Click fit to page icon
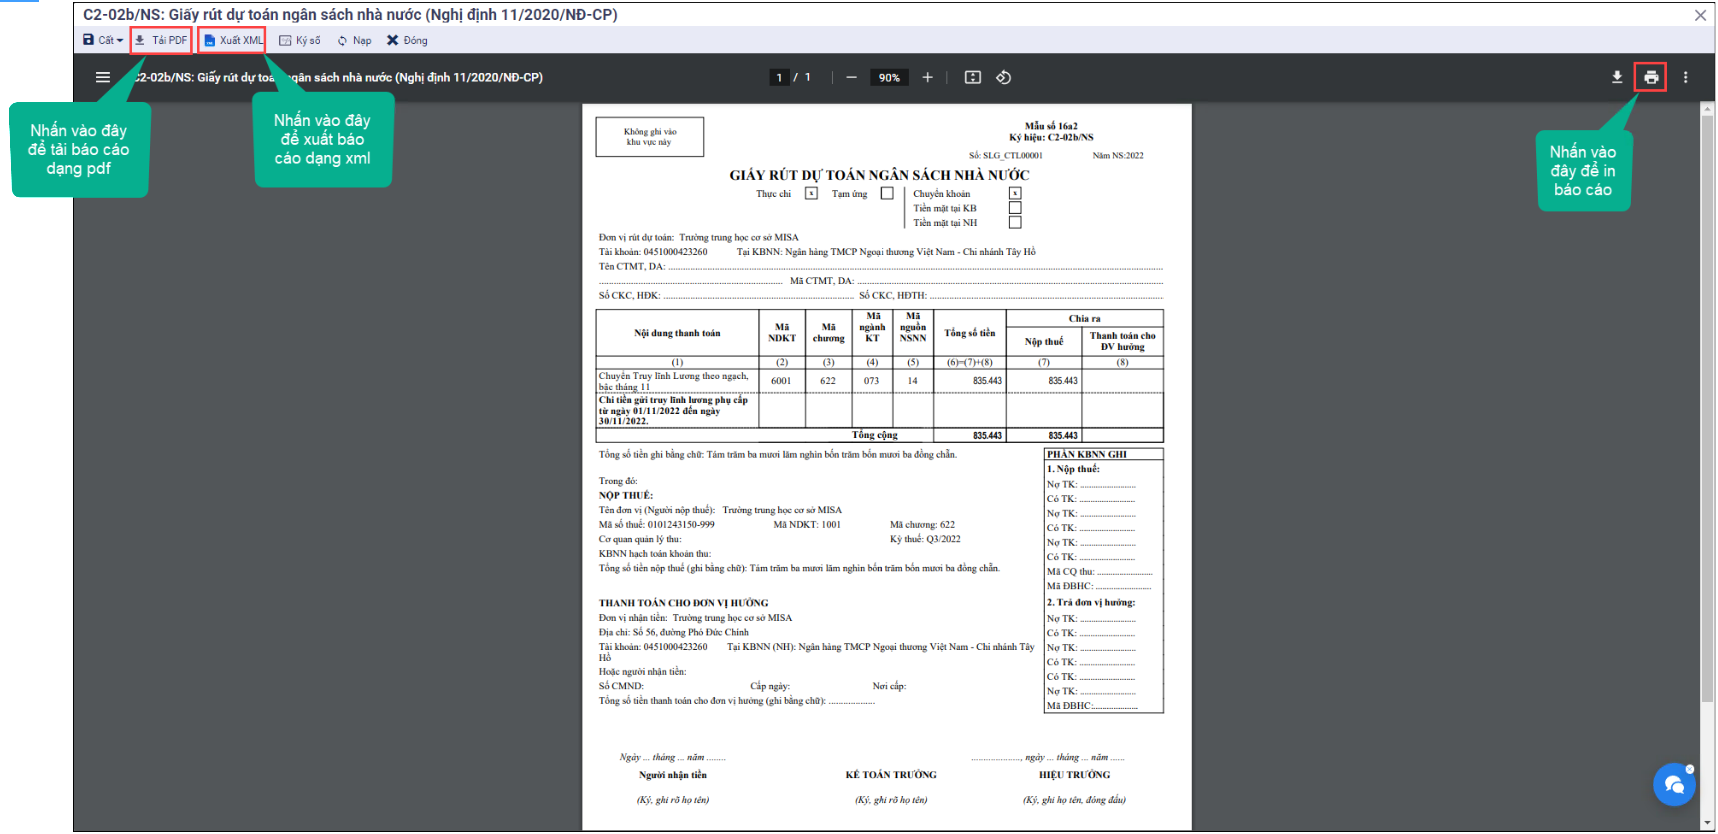This screenshot has width=1718, height=834. [x=972, y=77]
